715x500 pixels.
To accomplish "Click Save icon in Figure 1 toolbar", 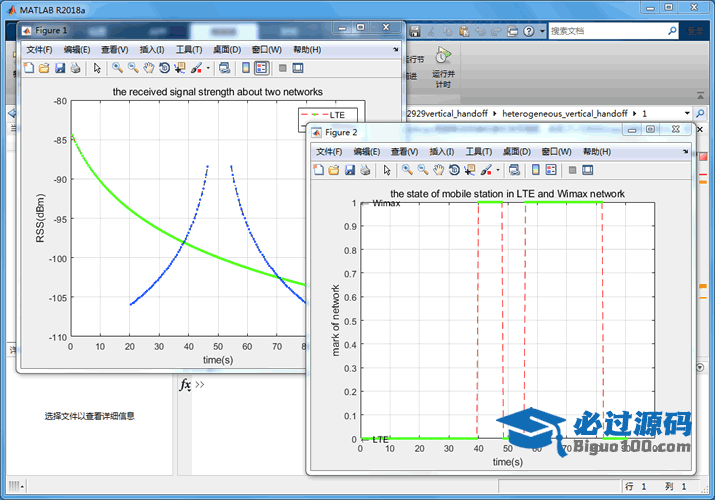I will (x=60, y=68).
